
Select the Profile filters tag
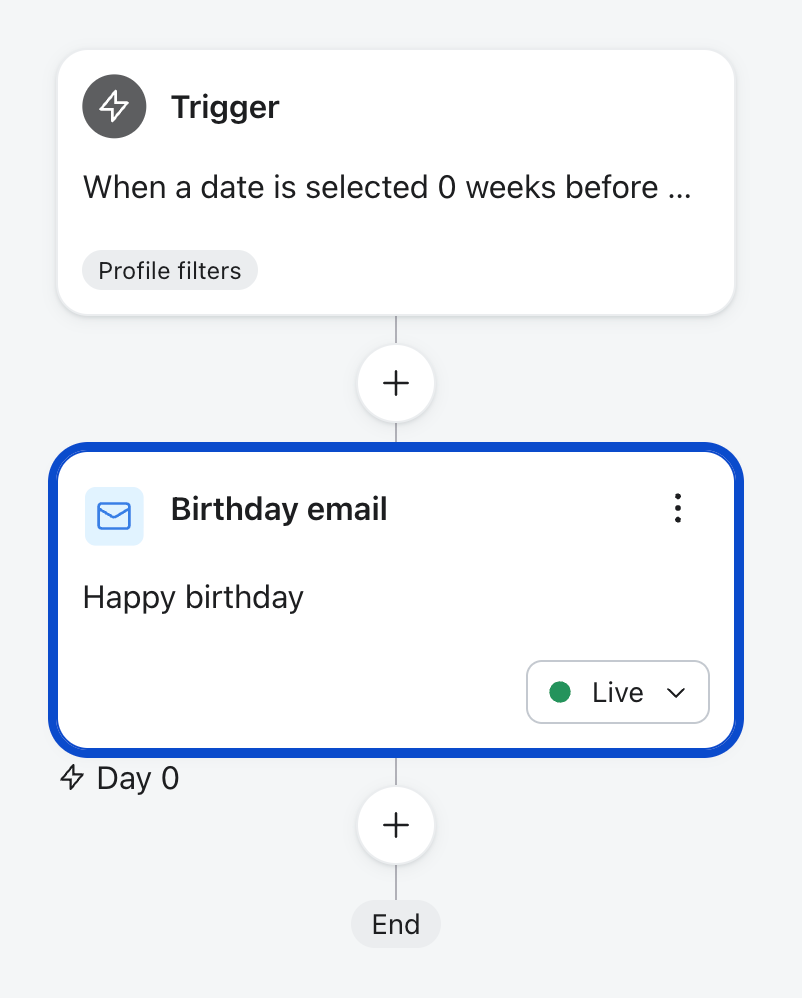coord(170,271)
